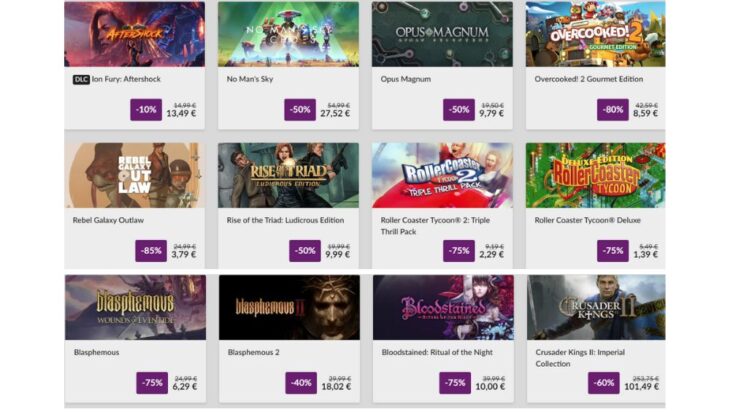The width and height of the screenshot is (730, 412).
Task: Click the 10,00 € price for Bloodstained
Action: [x=490, y=387]
